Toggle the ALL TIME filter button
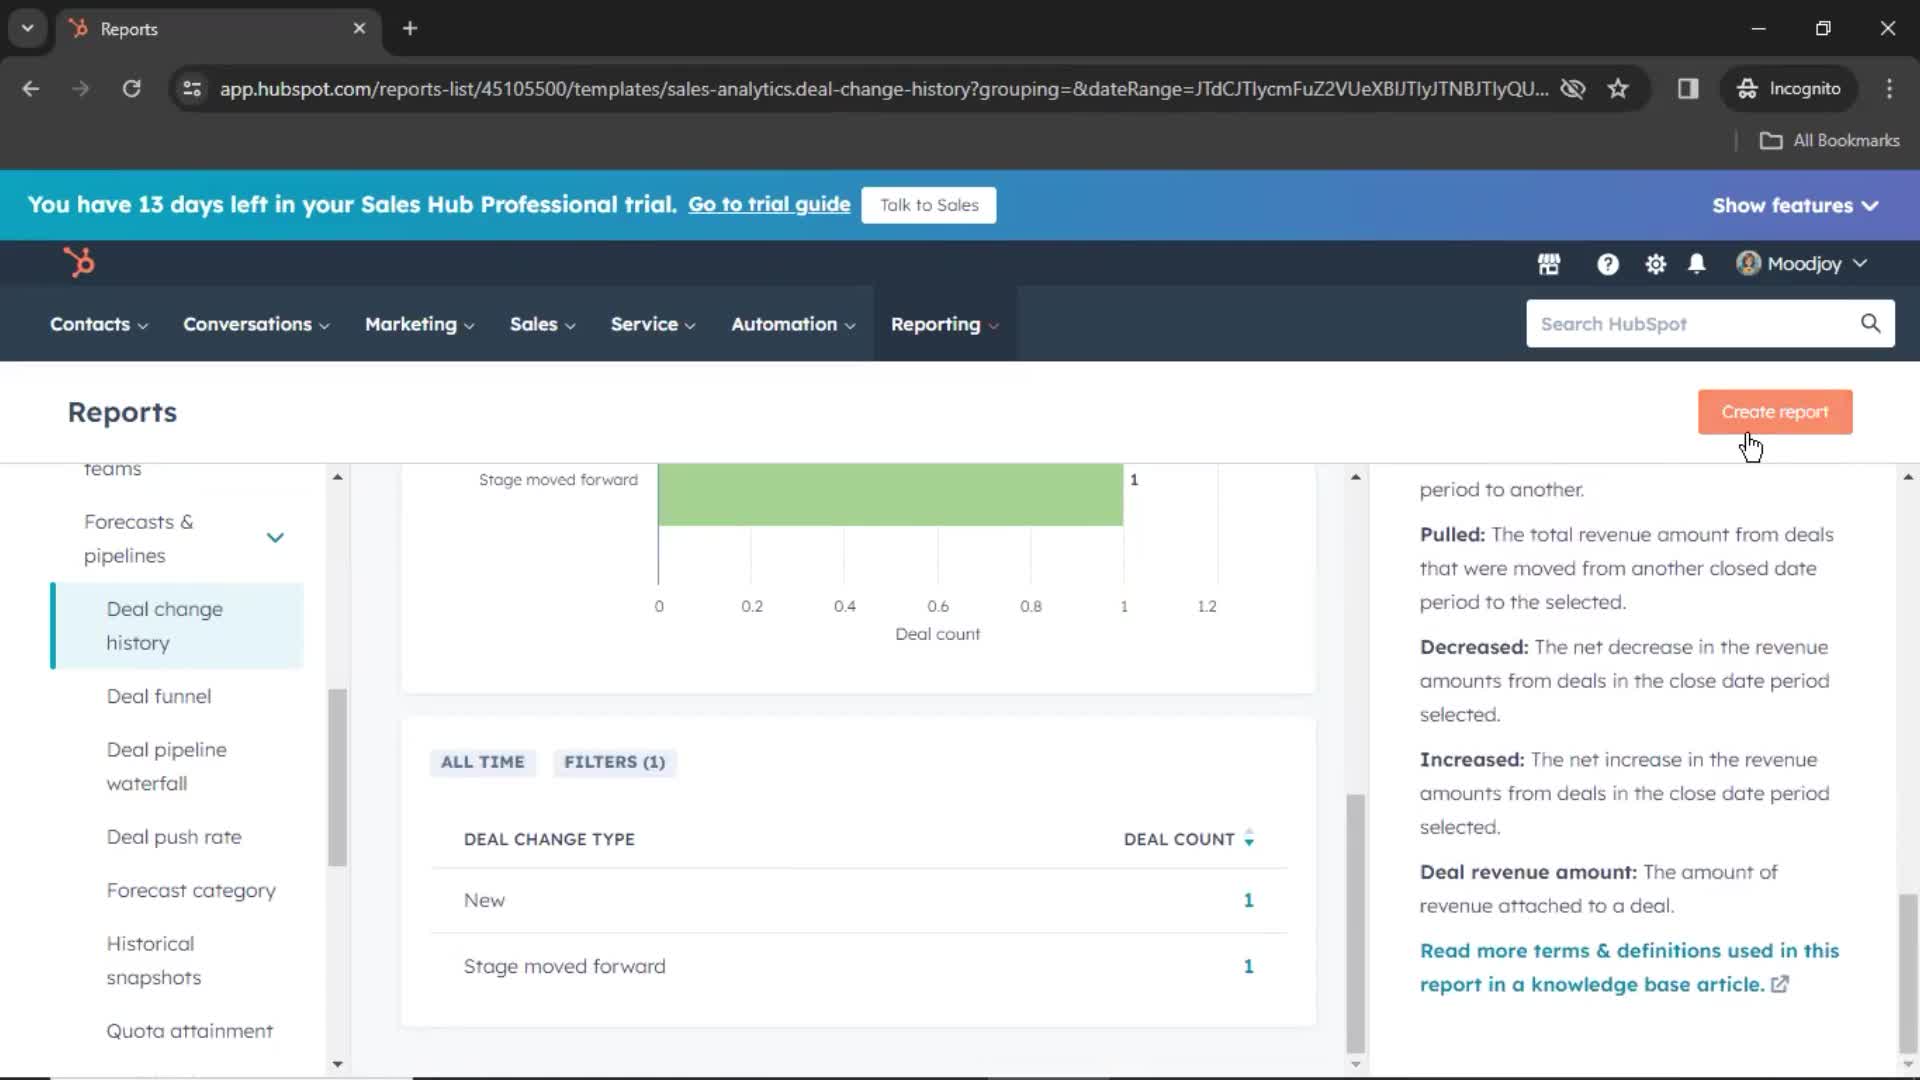 (x=481, y=761)
